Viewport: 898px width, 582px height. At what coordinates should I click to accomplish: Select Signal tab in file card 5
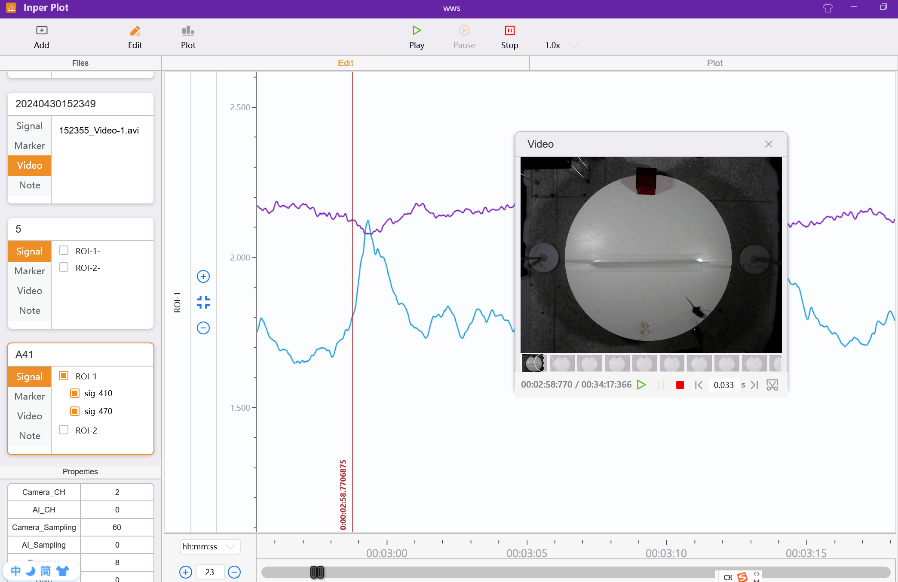29,251
